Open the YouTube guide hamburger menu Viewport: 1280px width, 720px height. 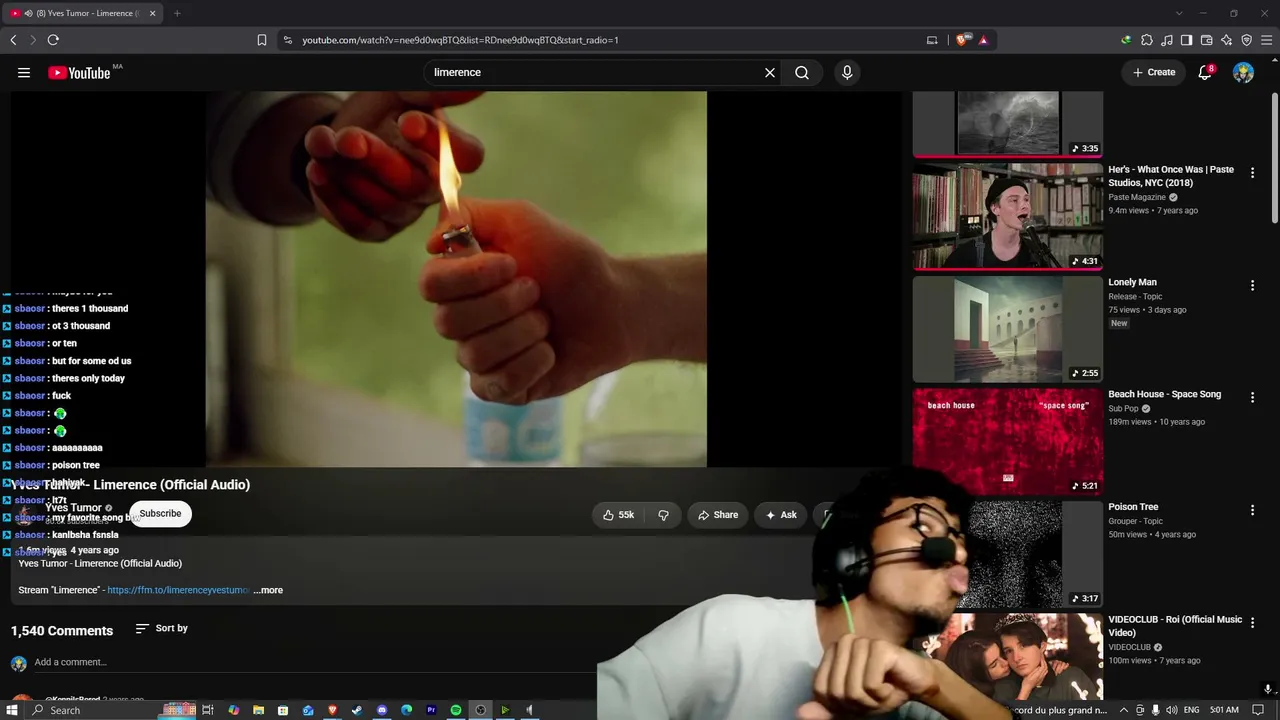24,72
